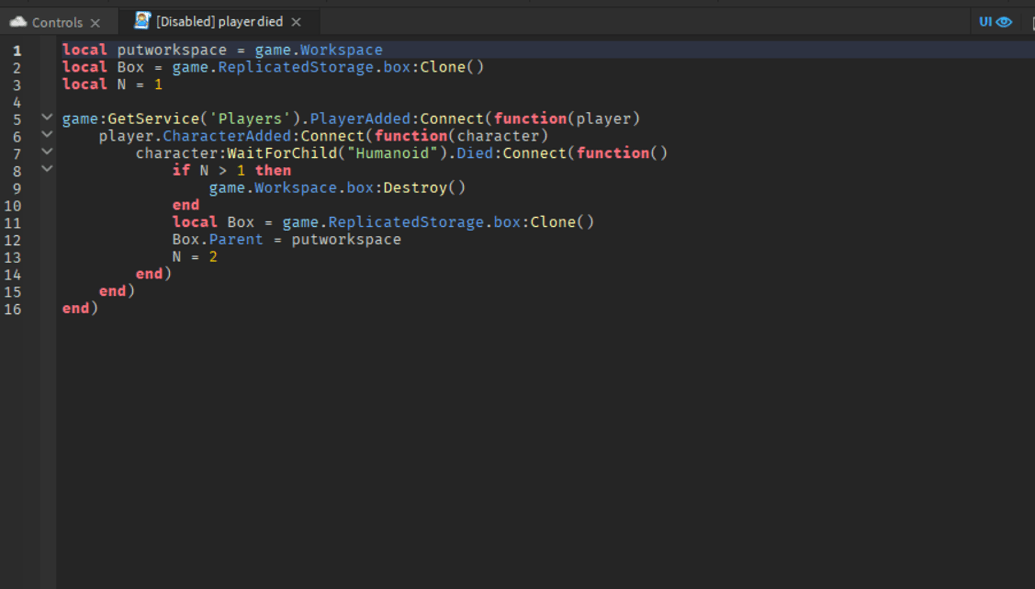The image size is (1035, 589).
Task: Click the value 2 on line 13
Action: 213,256
